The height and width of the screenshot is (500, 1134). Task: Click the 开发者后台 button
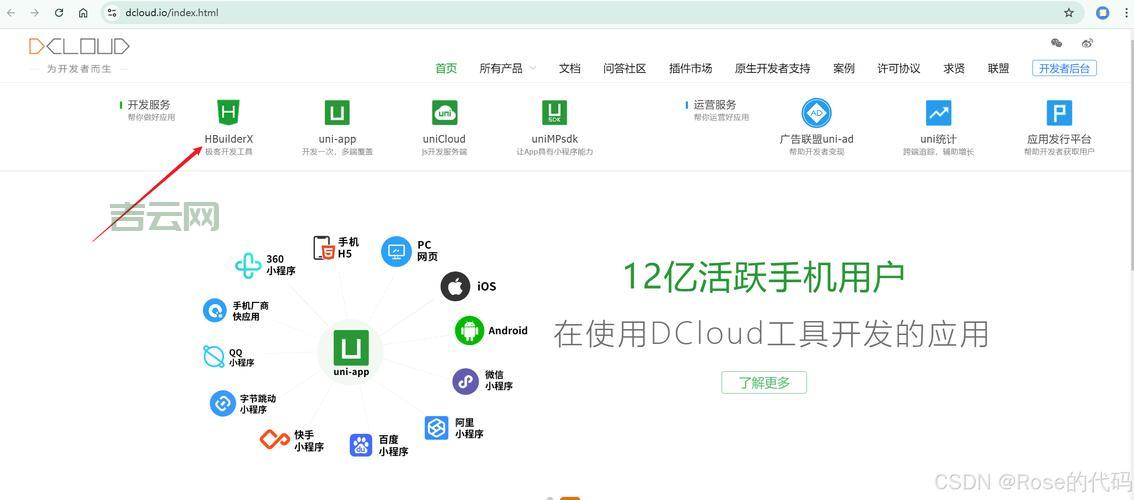click(1065, 69)
